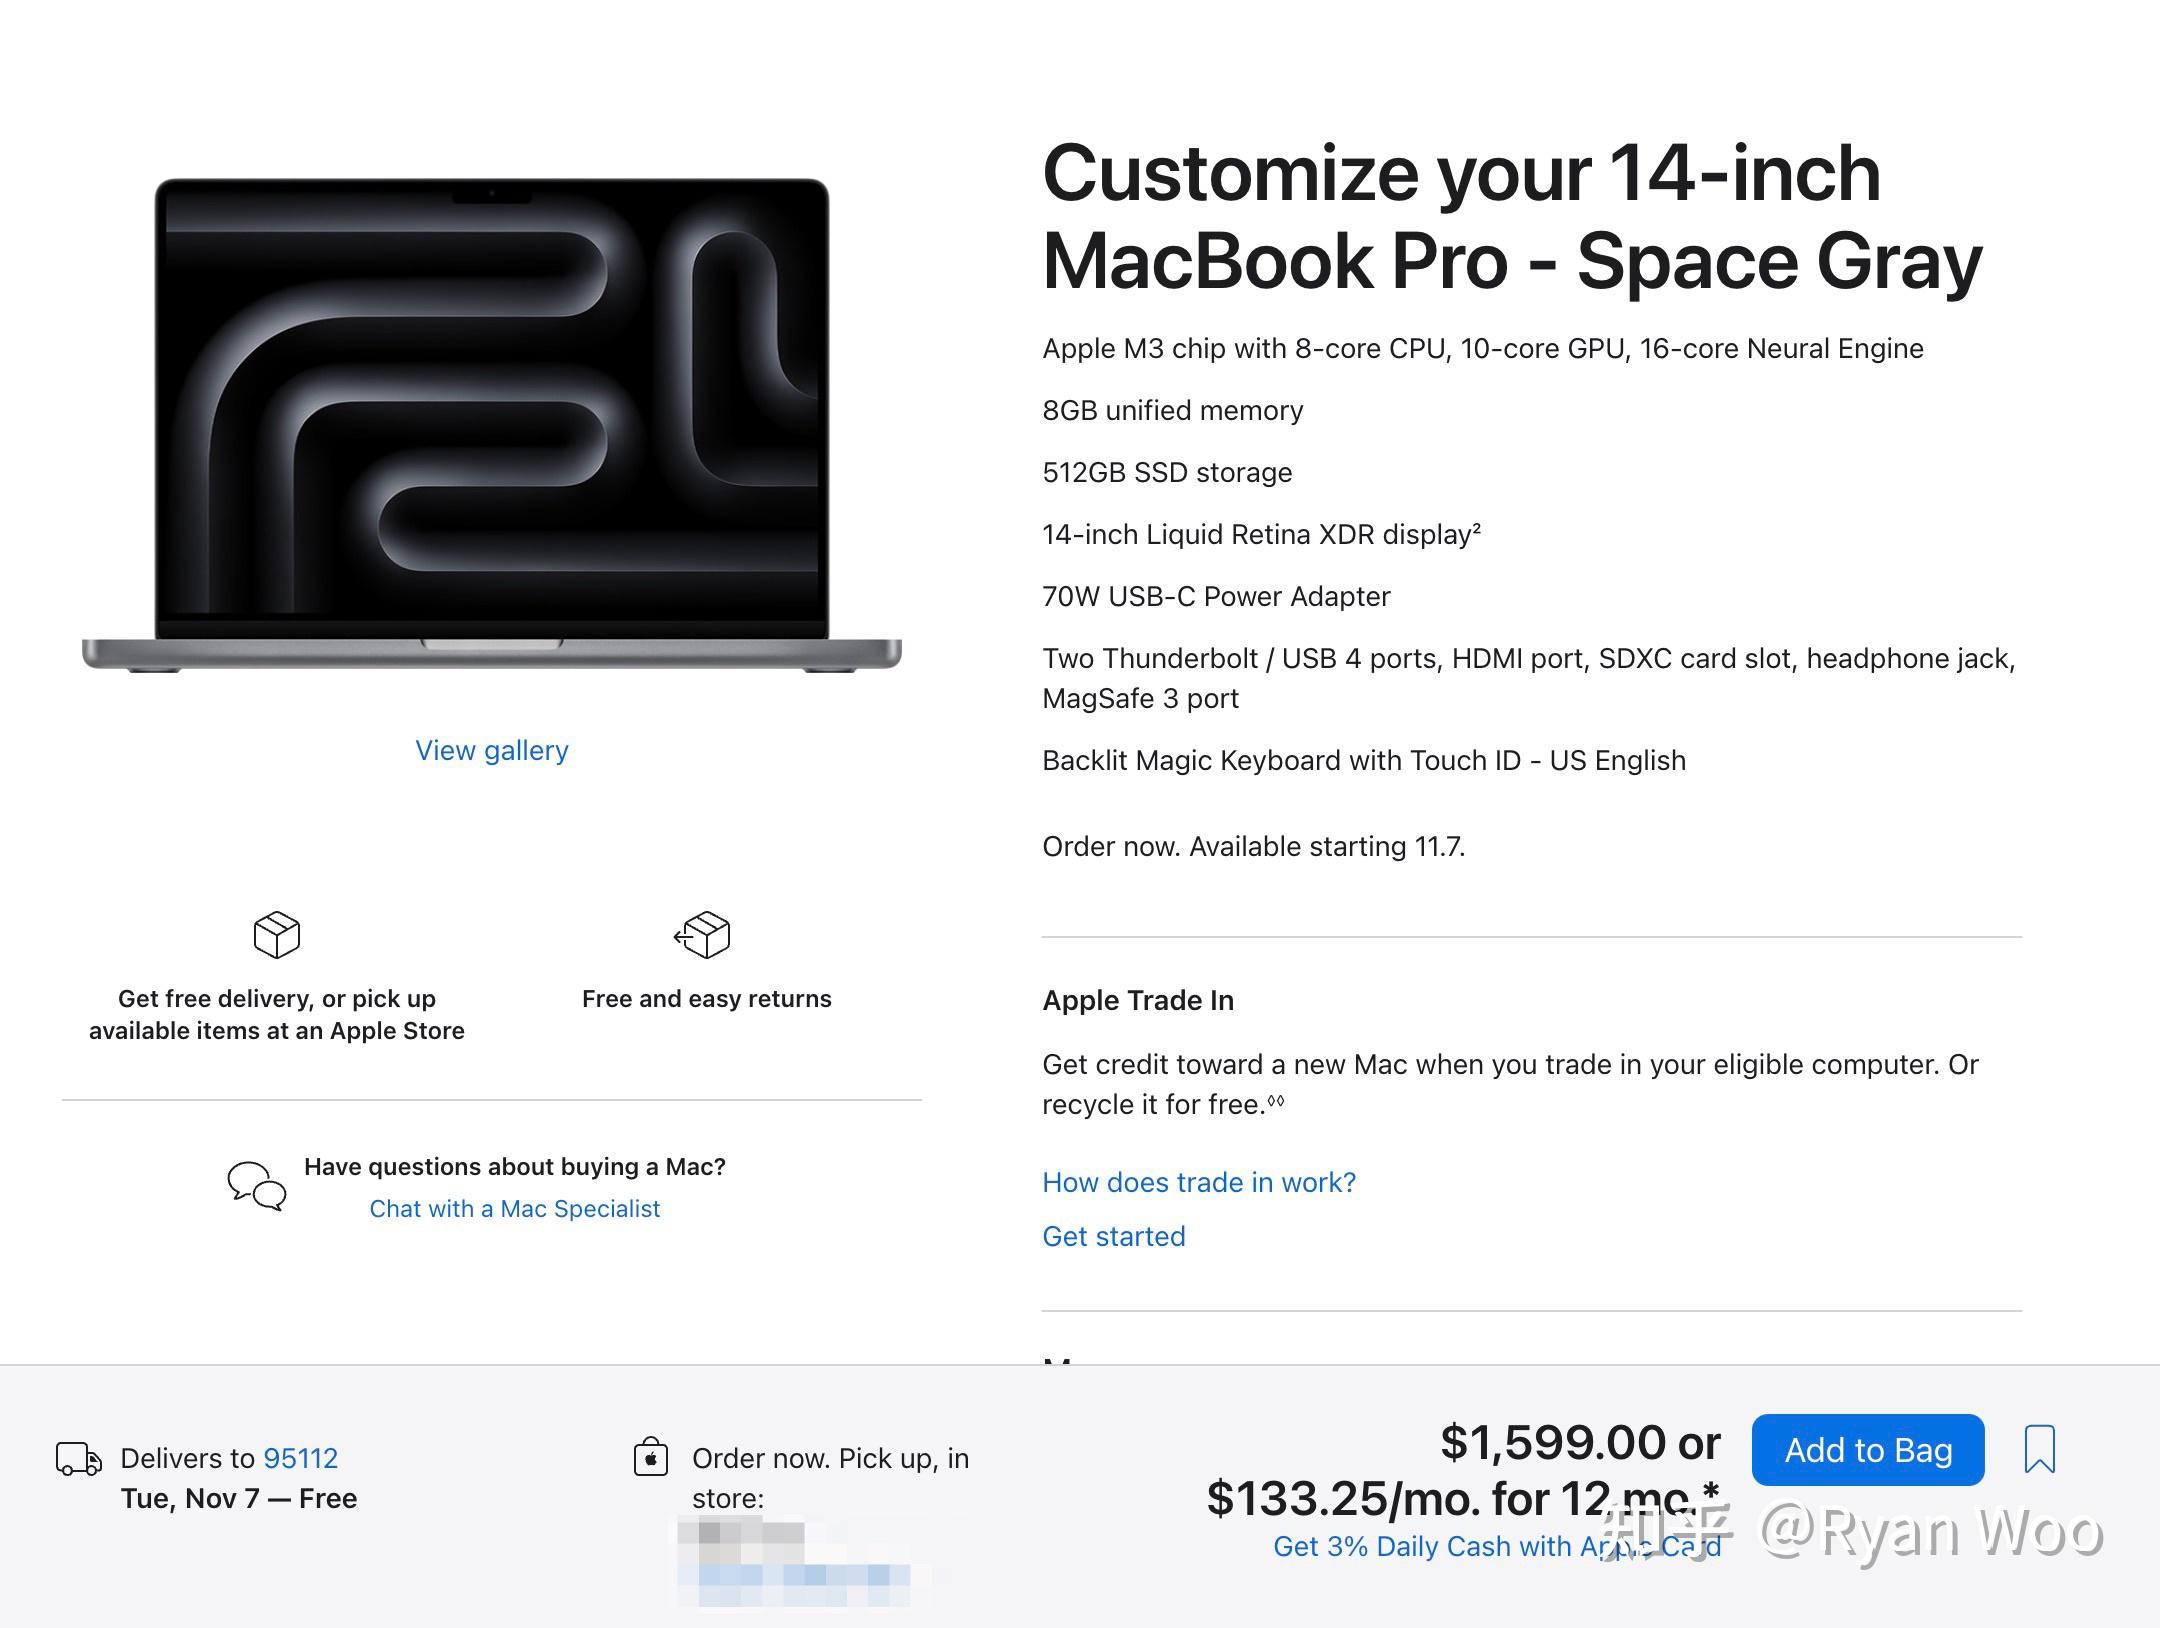Click Chat with a Mac Specialist
Viewport: 2160px width, 1628px height.
[x=514, y=1208]
